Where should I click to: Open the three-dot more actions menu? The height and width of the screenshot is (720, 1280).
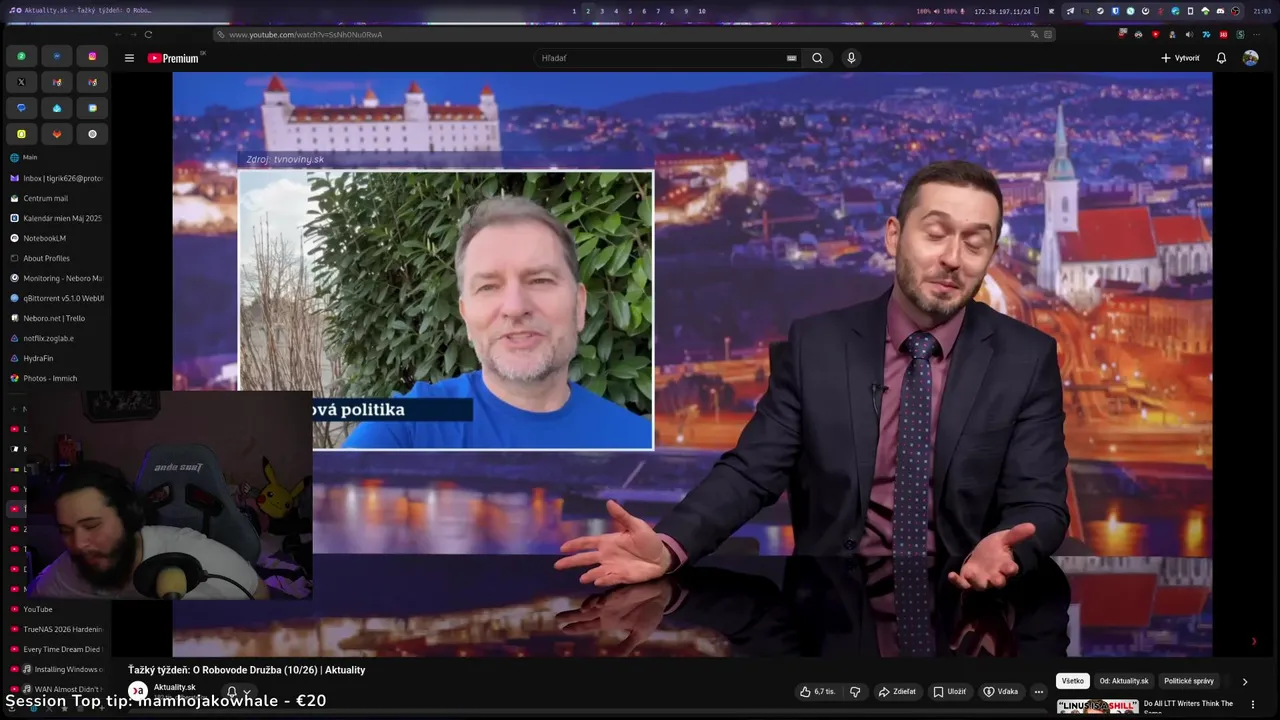1038,691
